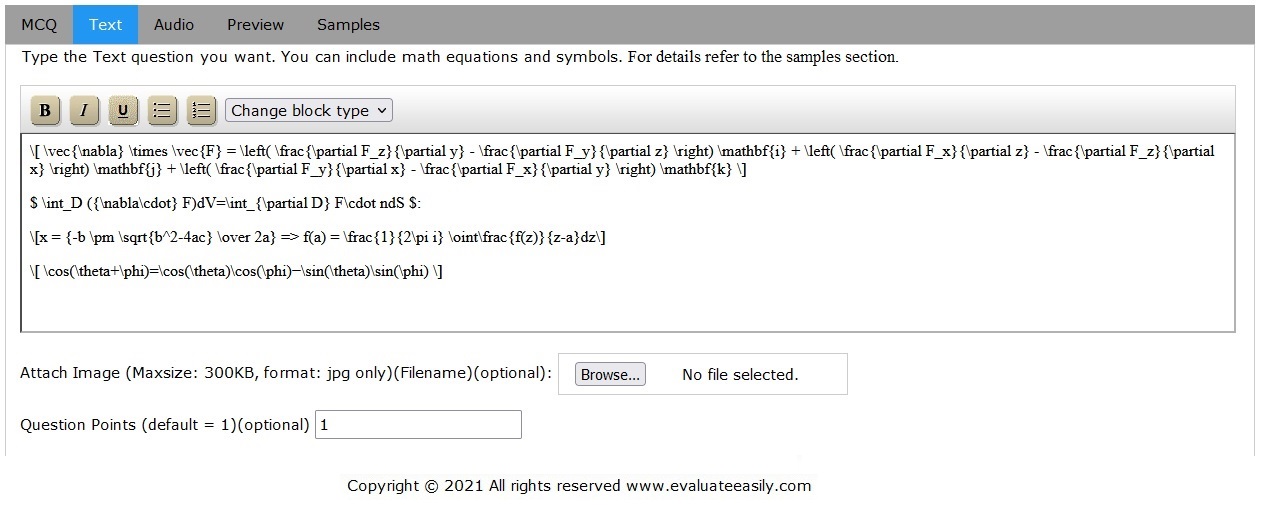The image size is (1262, 505).
Task: Click the www.evaluateeasily.com footer text
Action: [718, 486]
